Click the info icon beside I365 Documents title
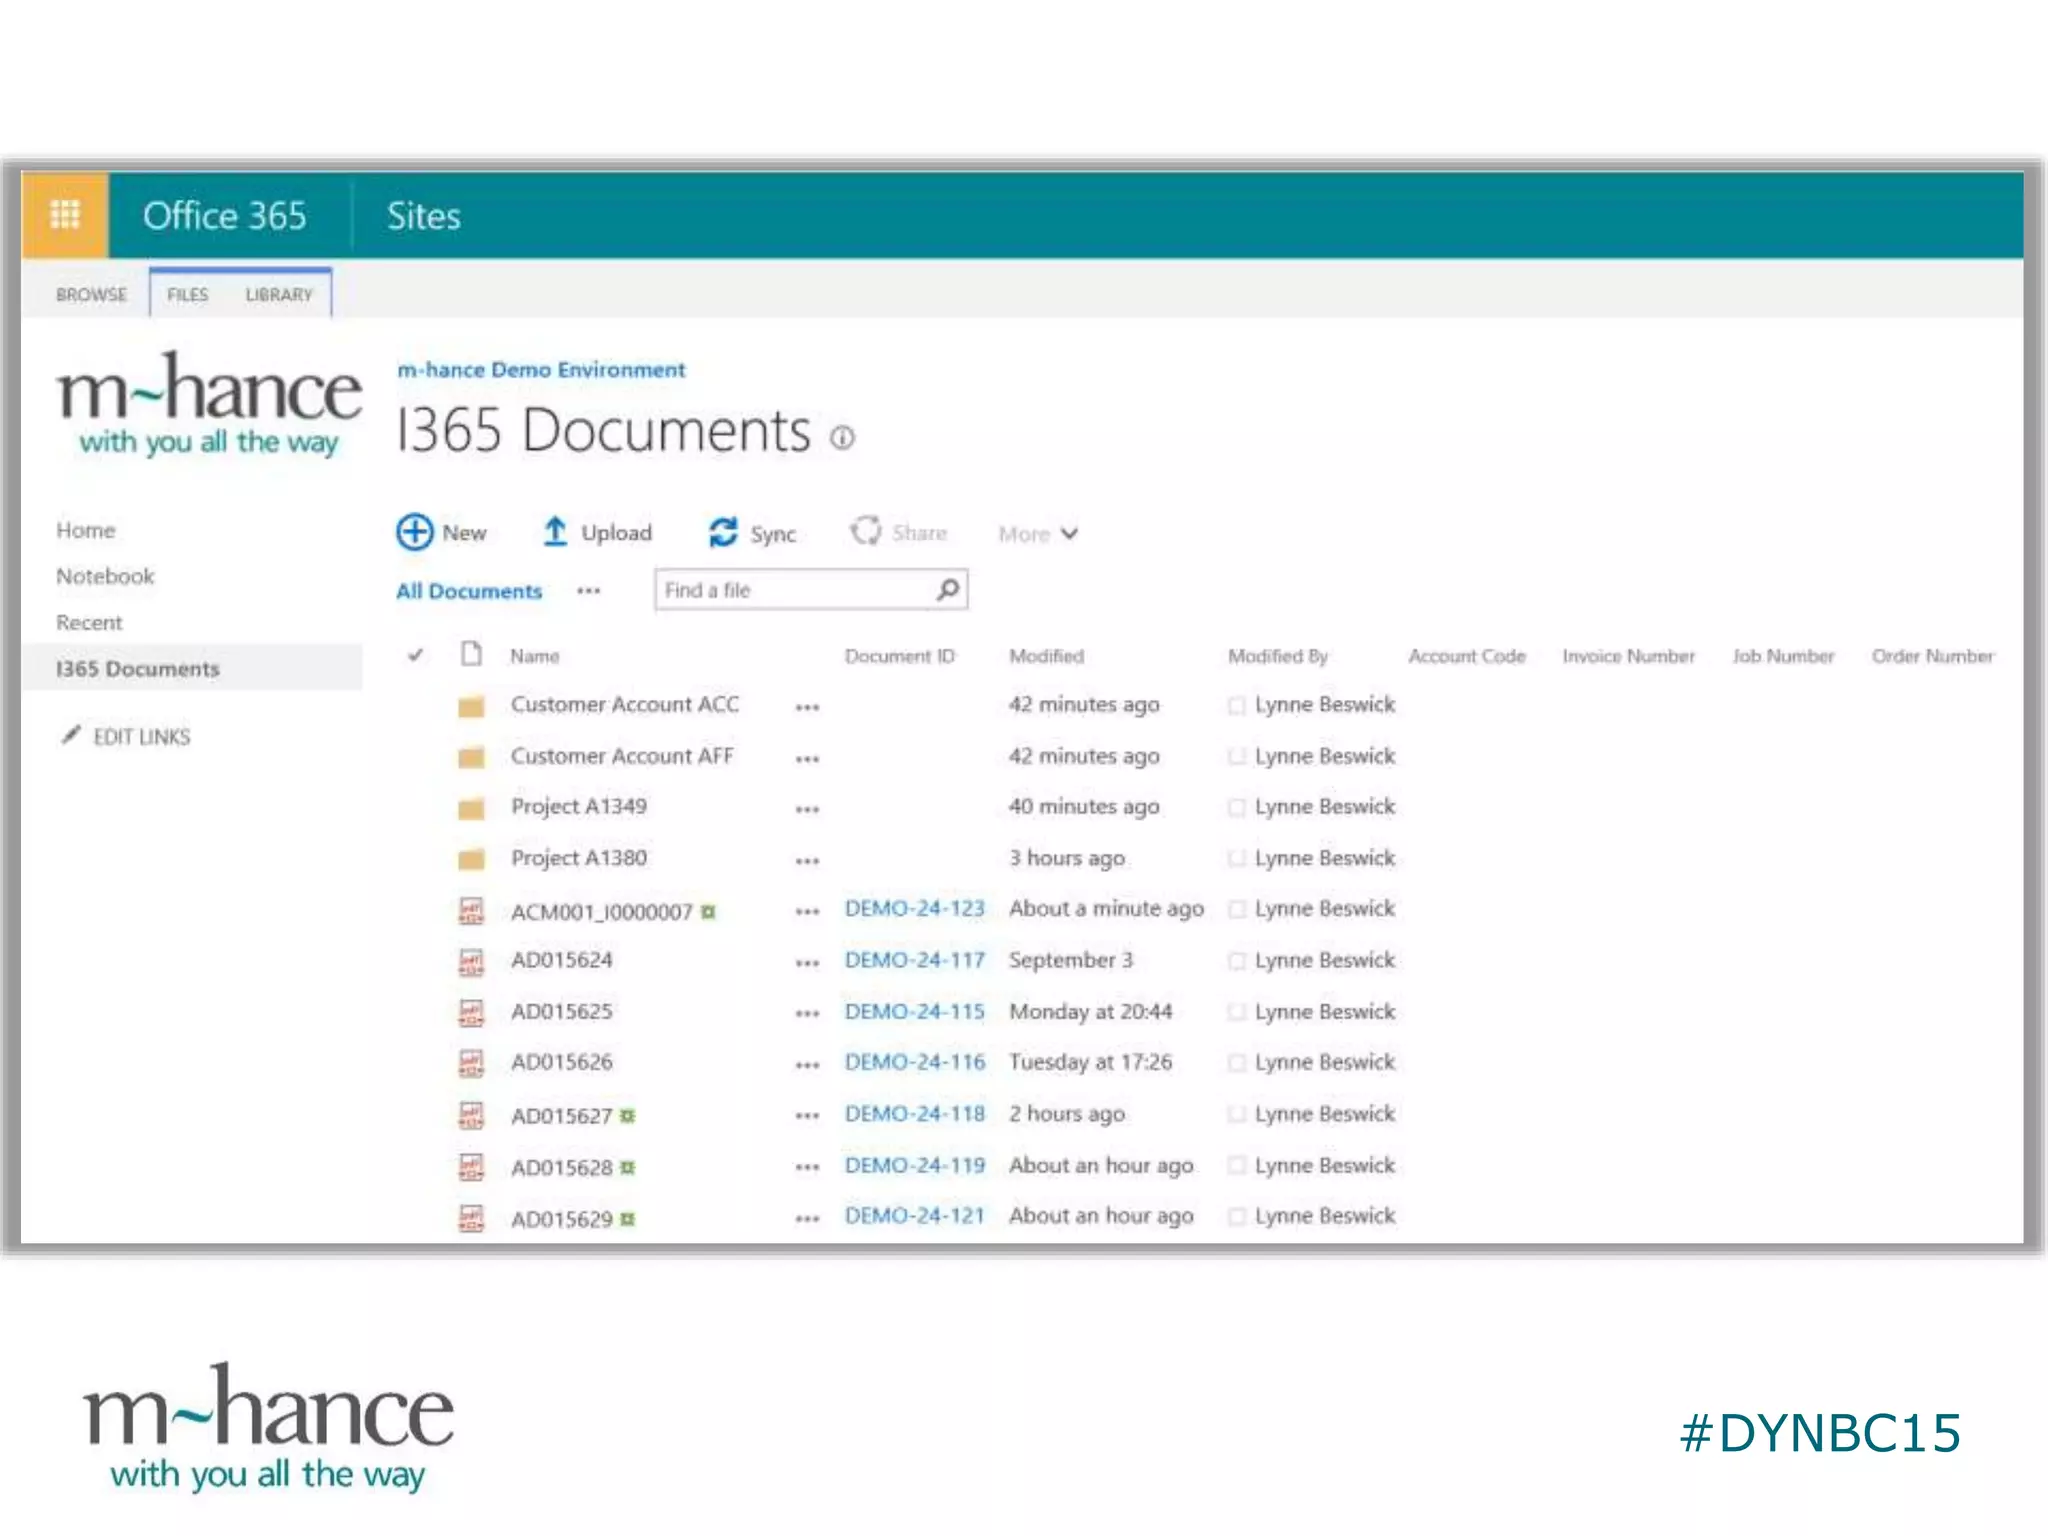2048x1536 pixels. [x=843, y=438]
